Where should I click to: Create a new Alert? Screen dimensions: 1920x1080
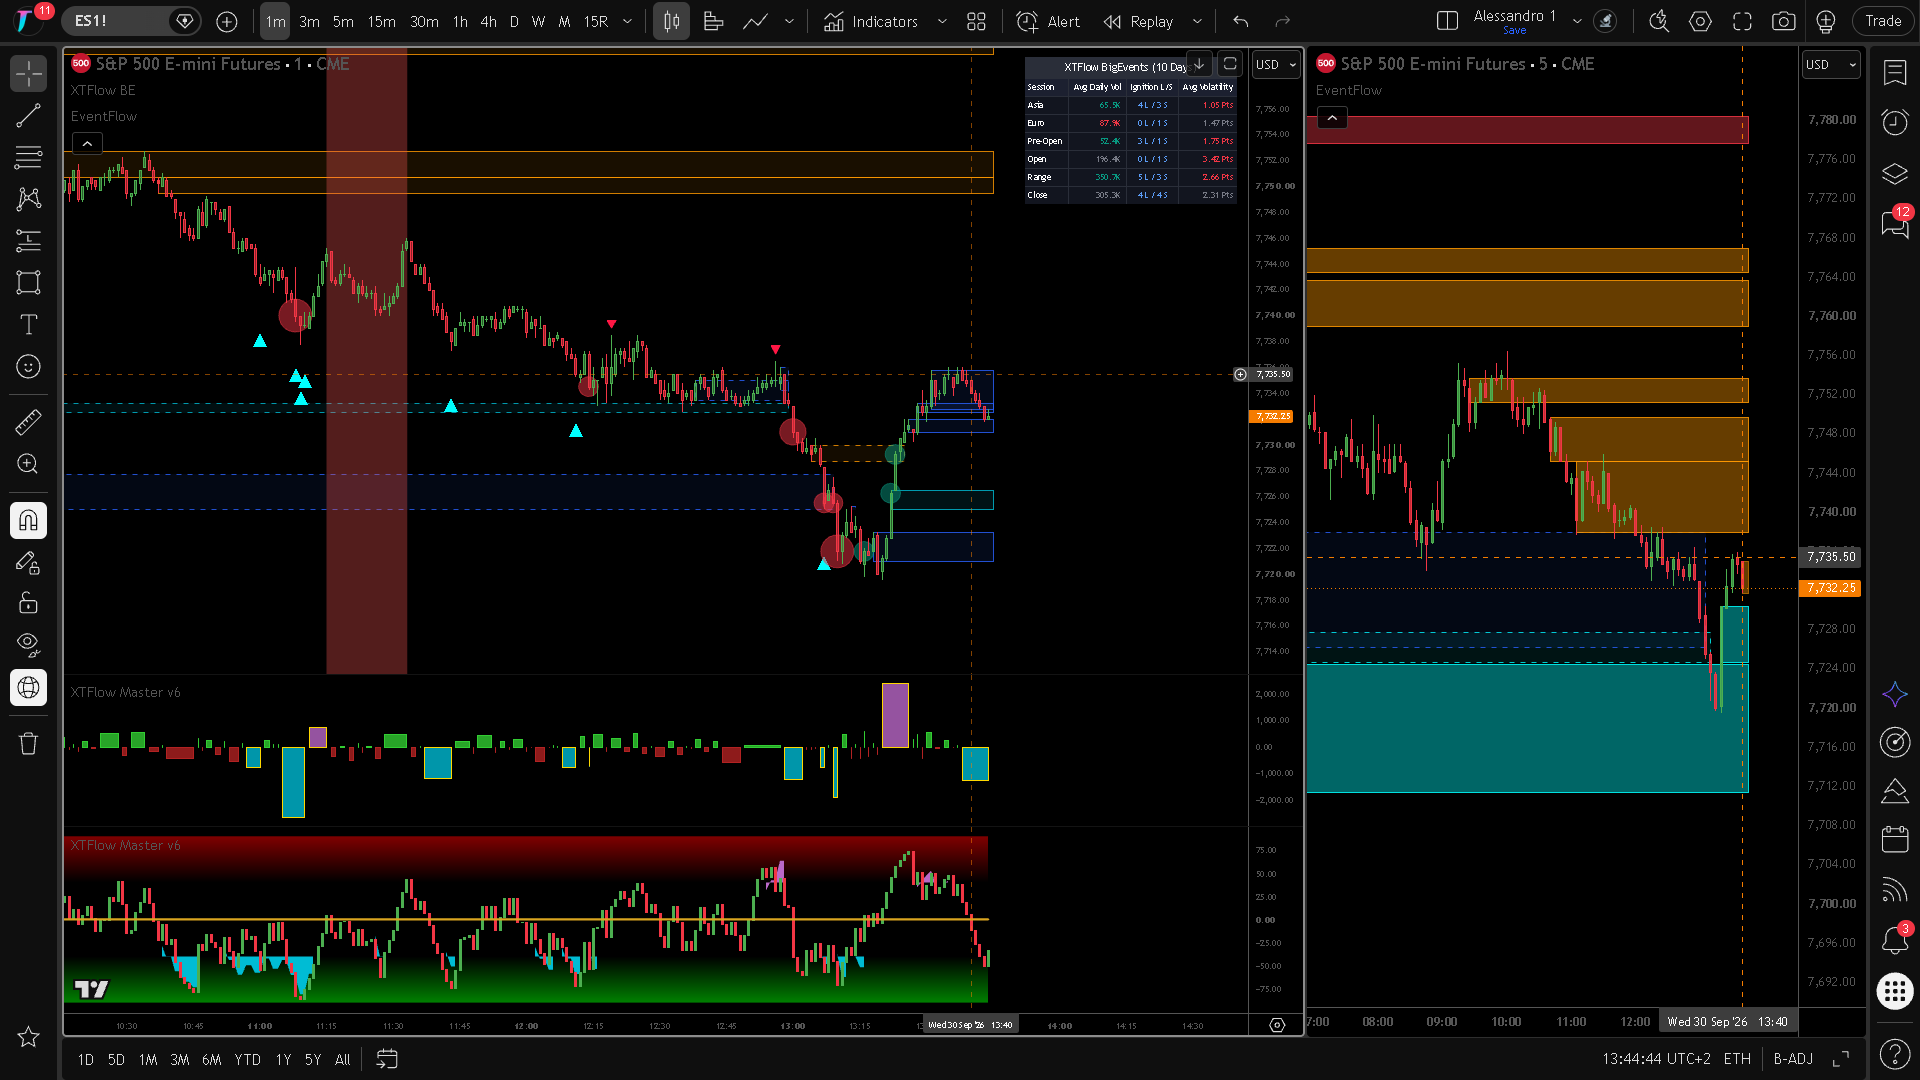(1048, 21)
